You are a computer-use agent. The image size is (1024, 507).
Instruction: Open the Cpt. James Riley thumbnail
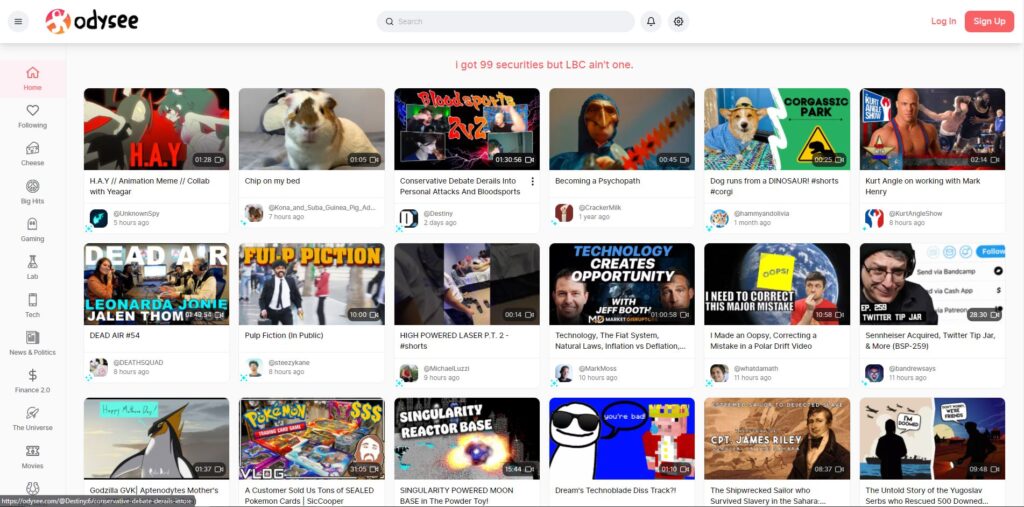(x=777, y=438)
